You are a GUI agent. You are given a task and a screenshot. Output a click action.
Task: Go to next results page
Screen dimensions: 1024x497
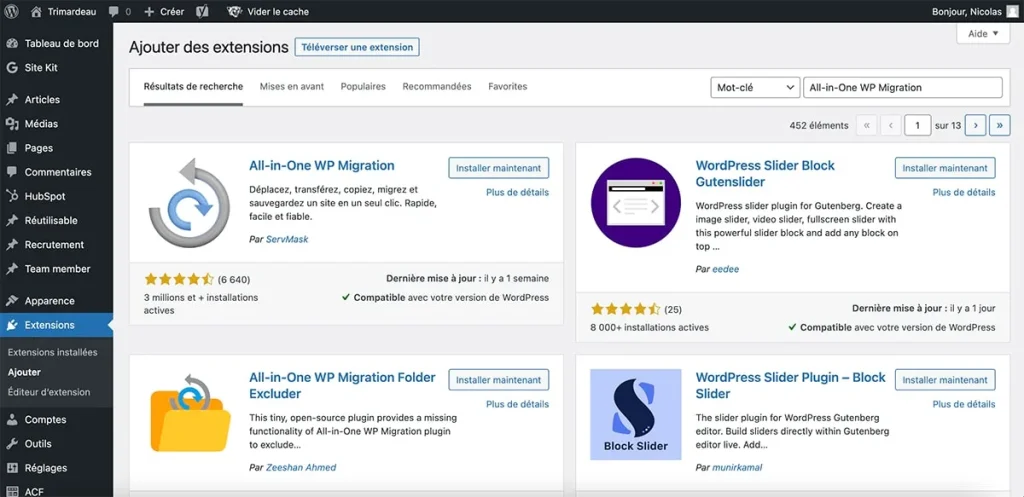tap(975, 125)
